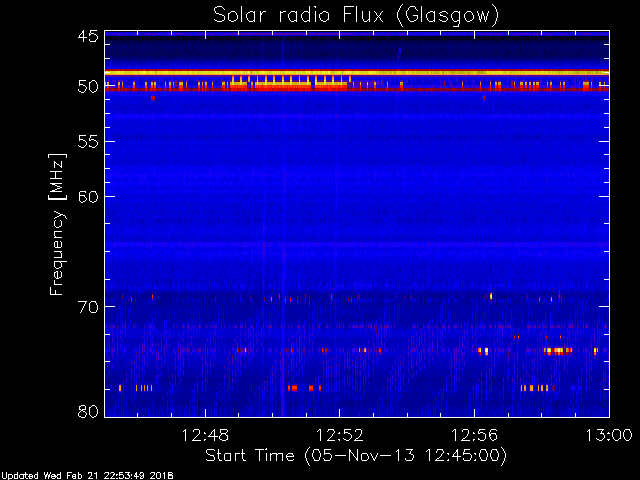Click the '45' frequency tick label

[x=88, y=37]
